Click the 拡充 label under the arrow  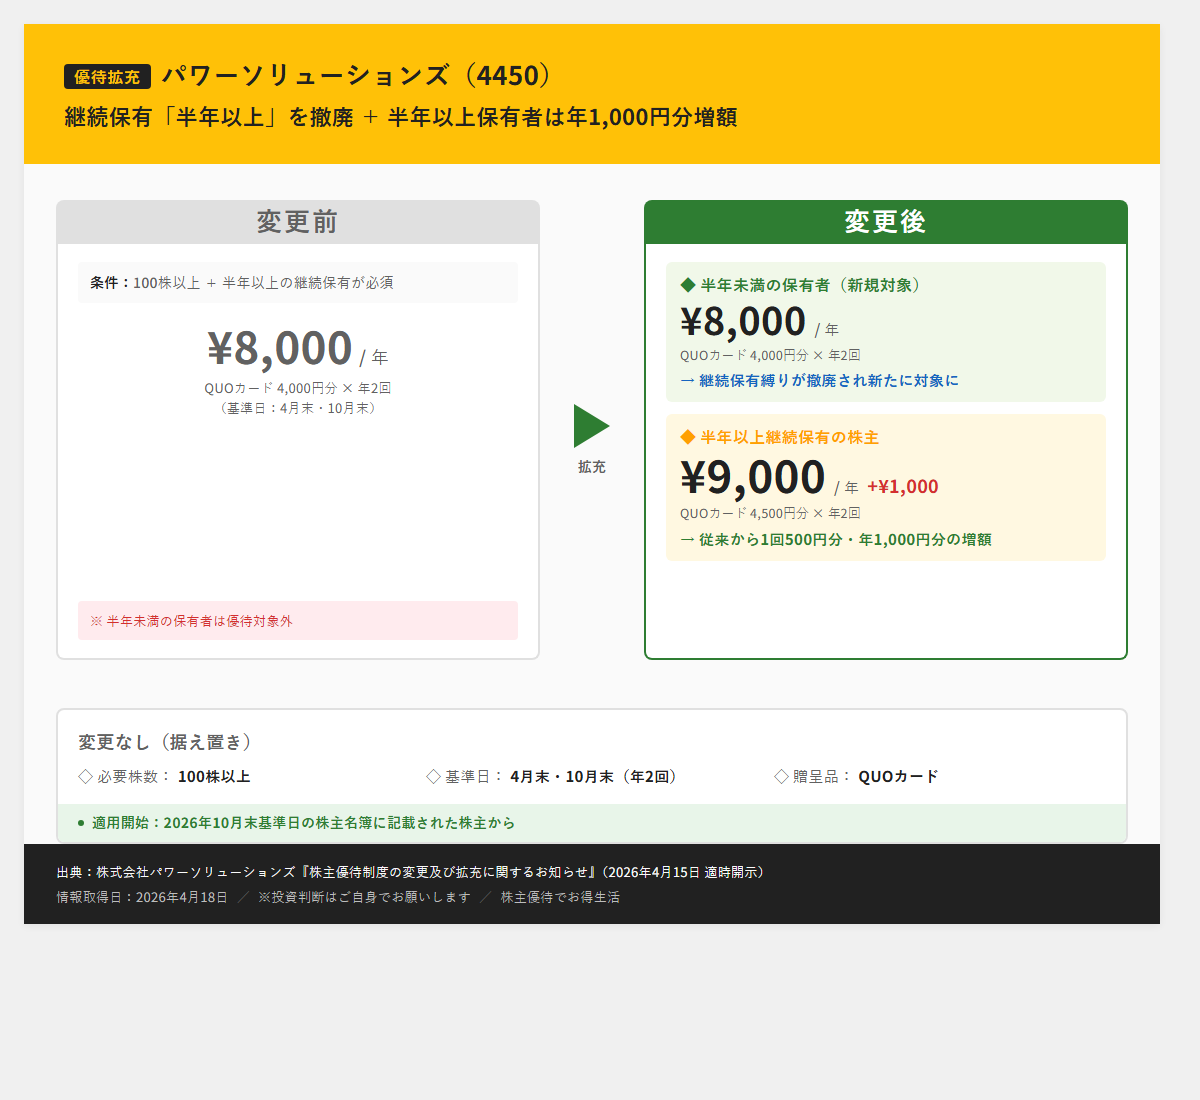tap(591, 467)
